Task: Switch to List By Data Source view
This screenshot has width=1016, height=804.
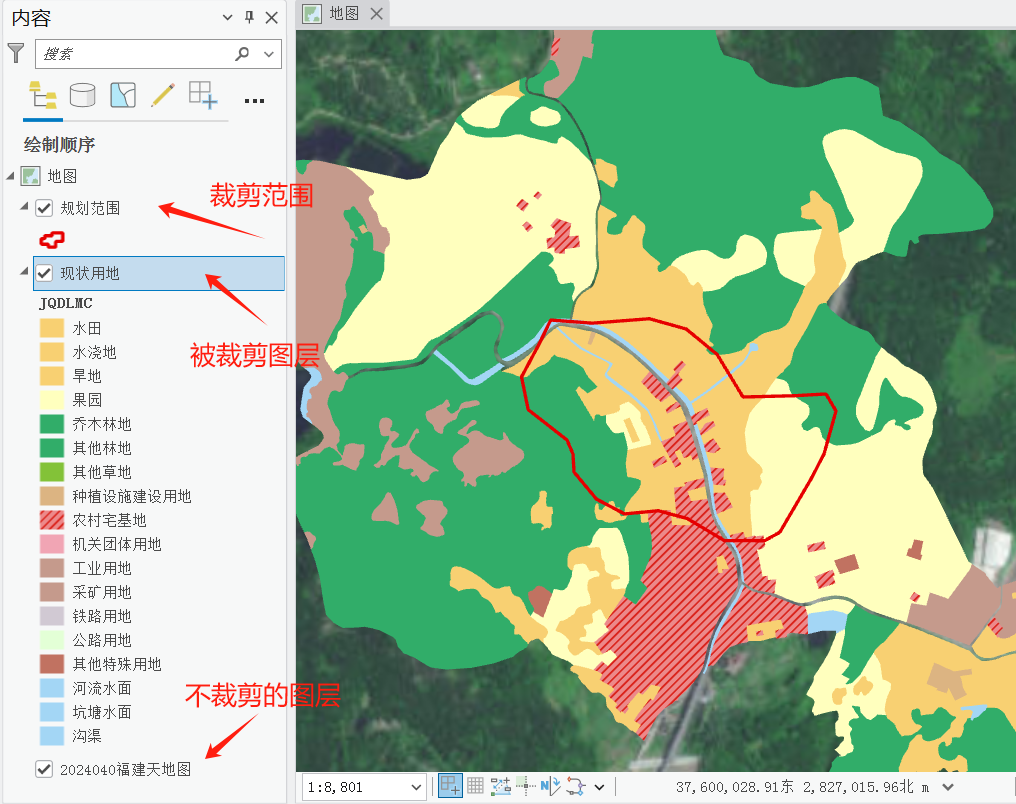Action: pos(82,95)
